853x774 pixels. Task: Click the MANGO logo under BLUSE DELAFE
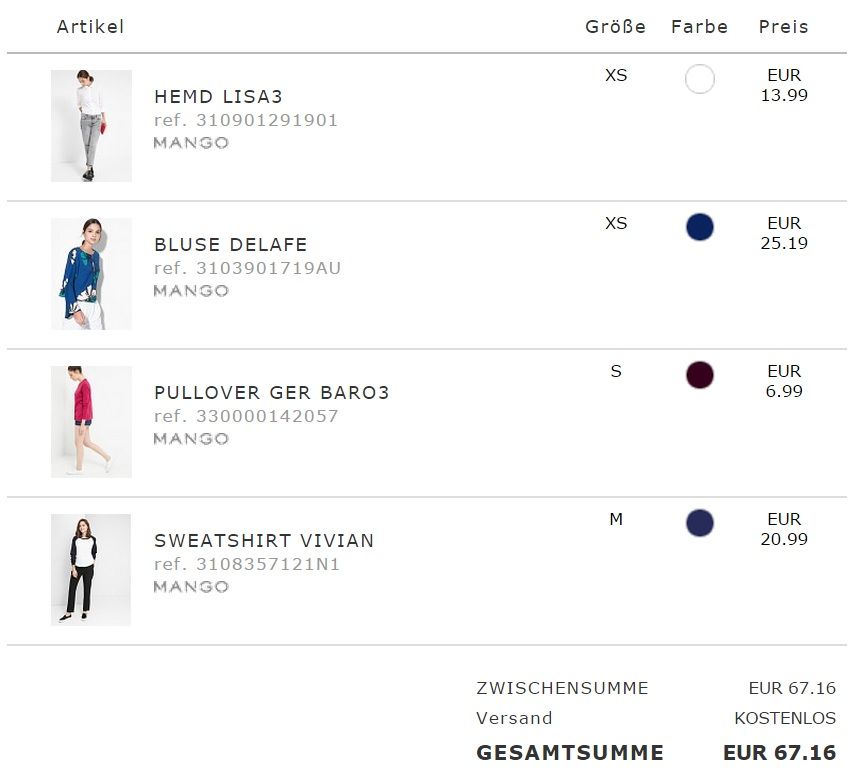(191, 291)
